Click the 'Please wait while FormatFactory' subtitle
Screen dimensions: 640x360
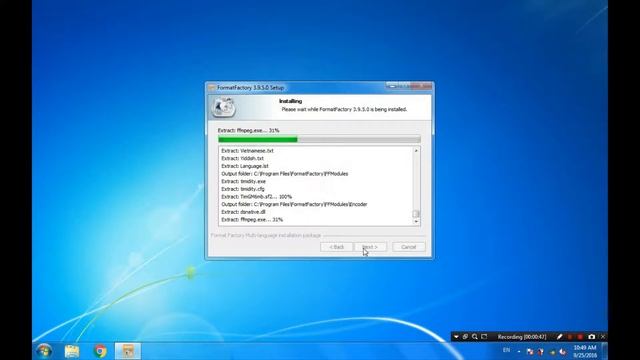point(344,109)
